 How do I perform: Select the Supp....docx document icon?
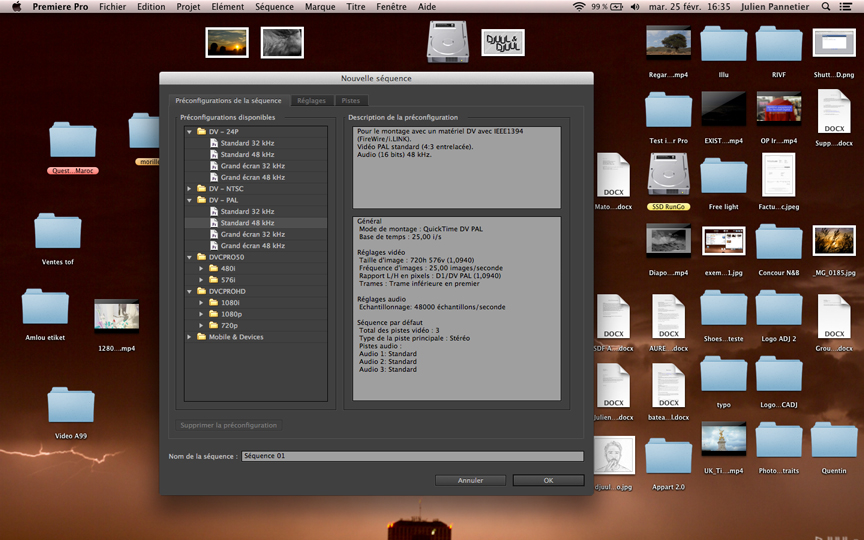click(834, 112)
